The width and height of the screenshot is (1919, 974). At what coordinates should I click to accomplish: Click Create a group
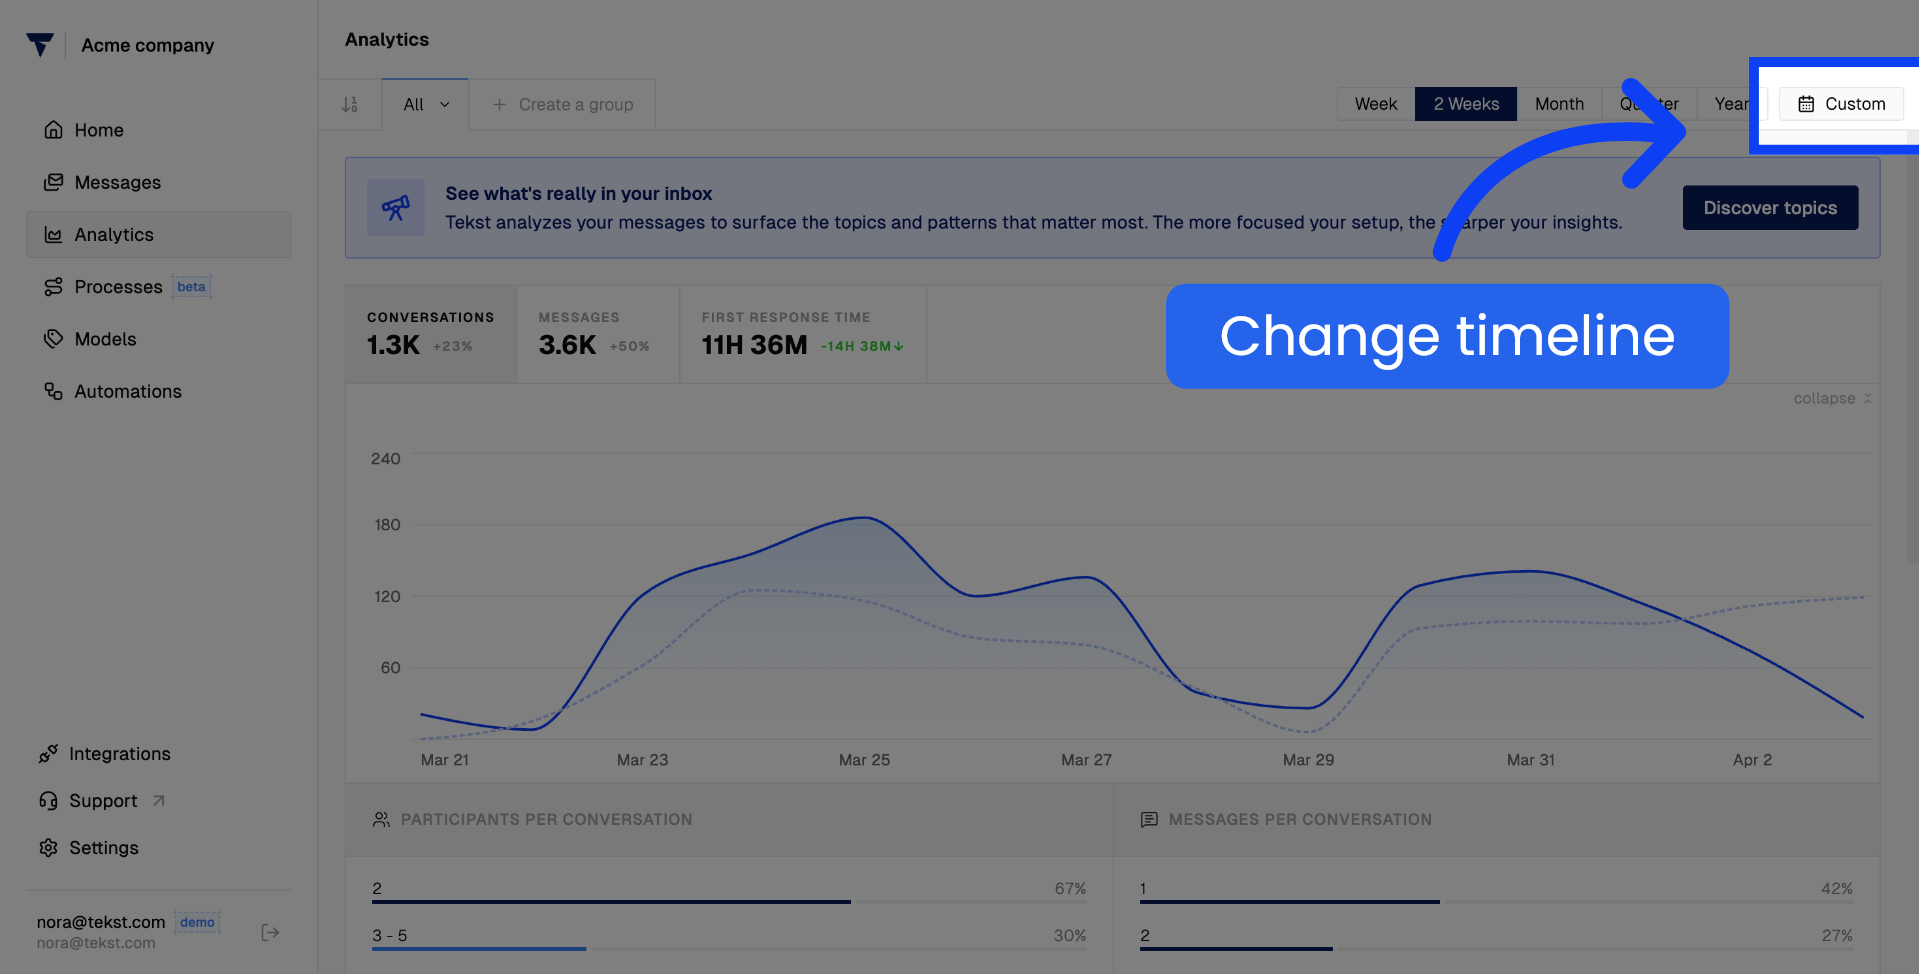pyautogui.click(x=563, y=104)
